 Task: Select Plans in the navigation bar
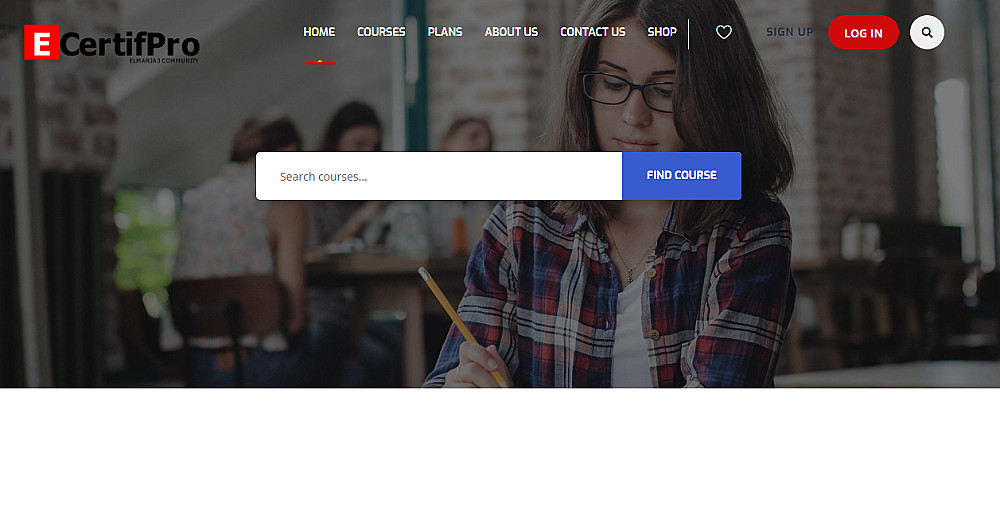pyautogui.click(x=445, y=32)
